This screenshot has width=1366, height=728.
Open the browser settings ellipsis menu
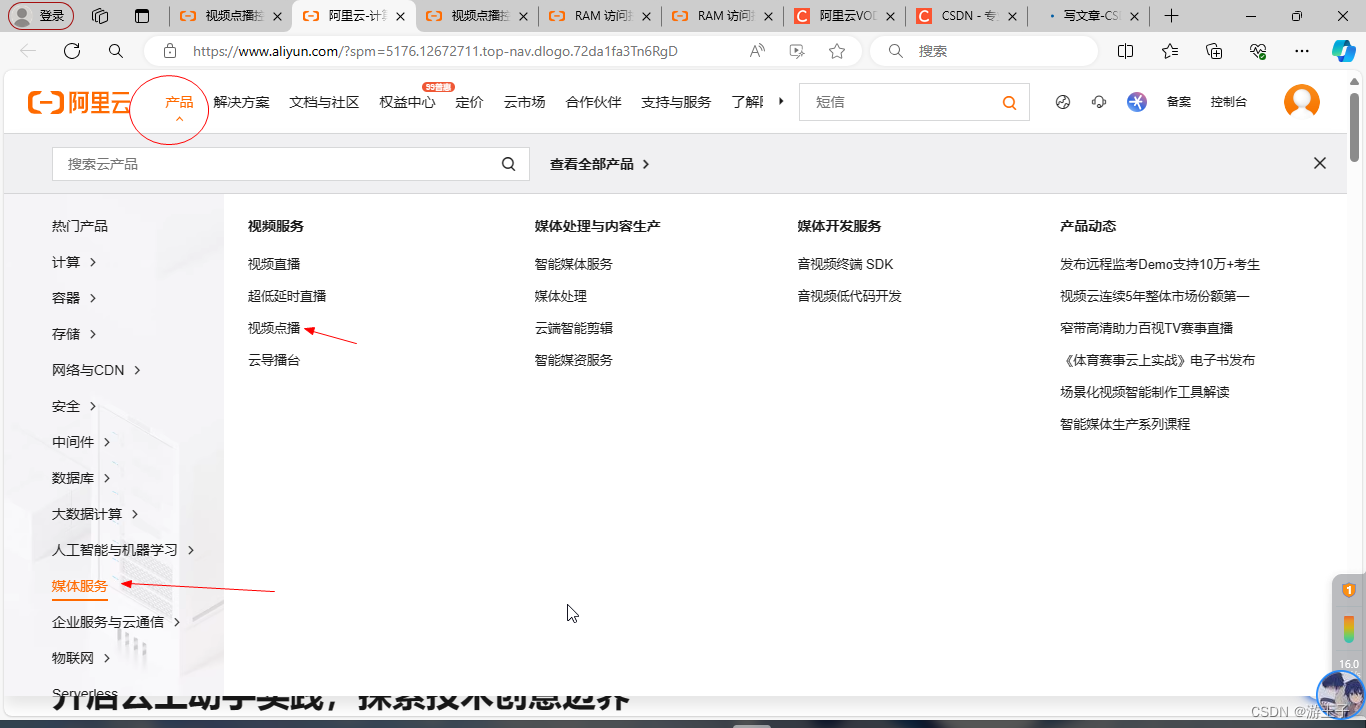(1301, 51)
